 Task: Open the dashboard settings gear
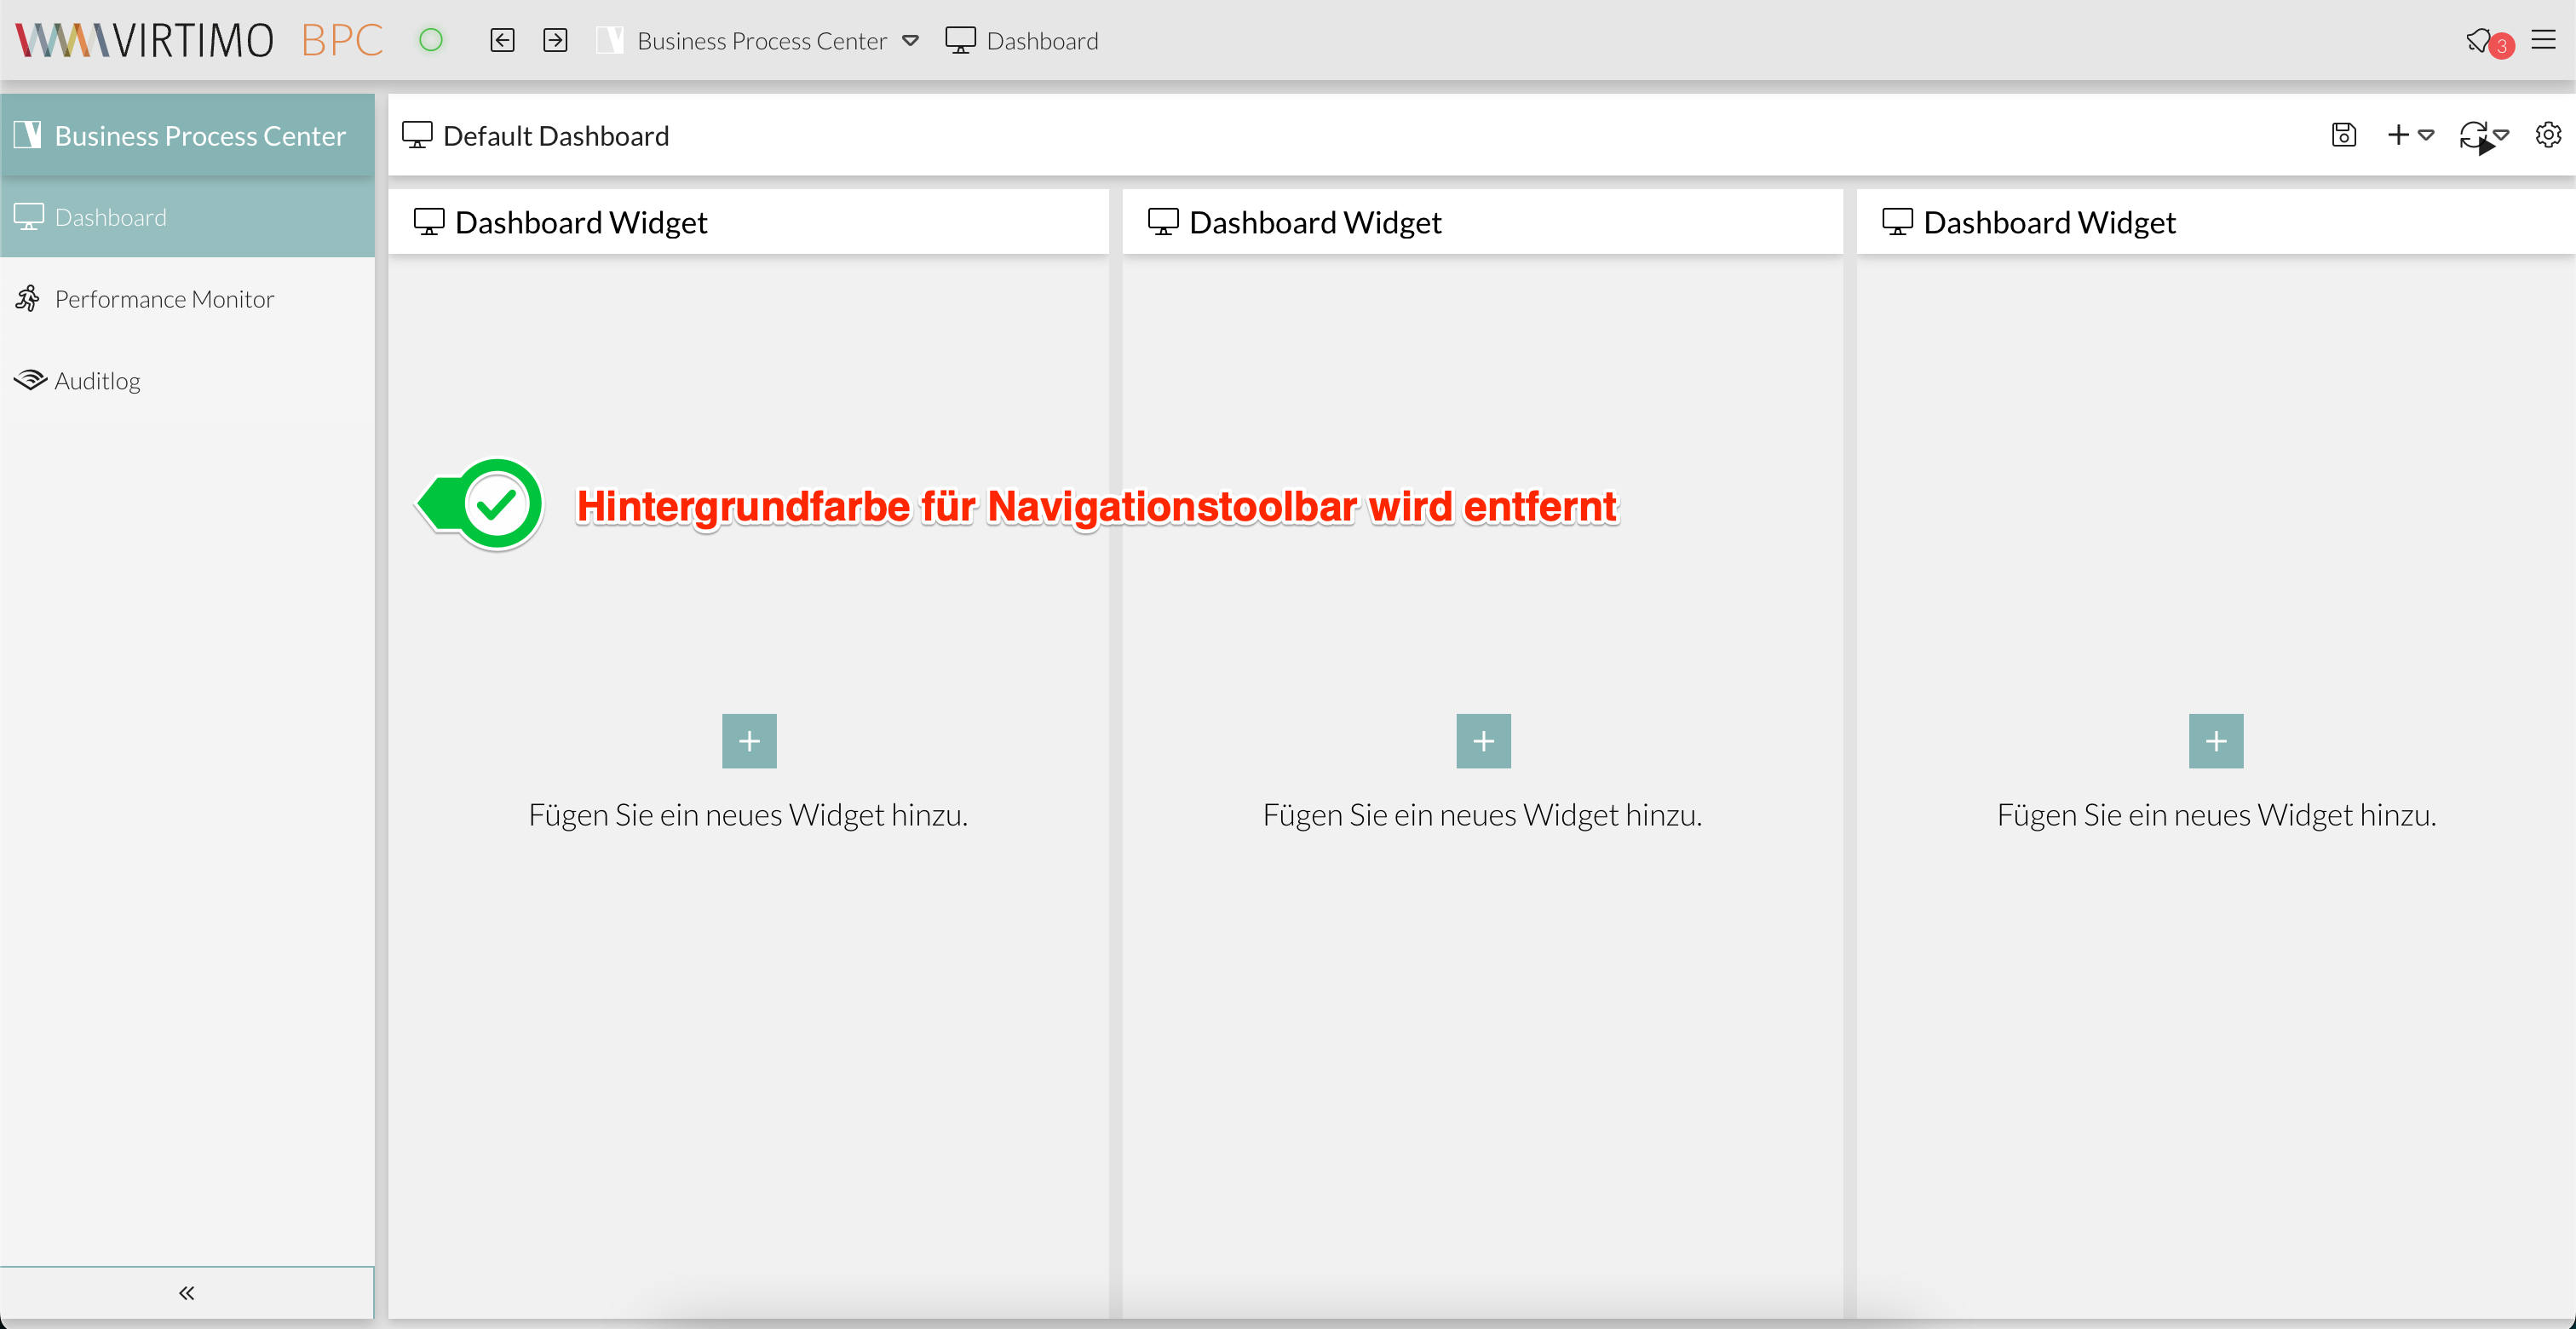(x=2547, y=135)
